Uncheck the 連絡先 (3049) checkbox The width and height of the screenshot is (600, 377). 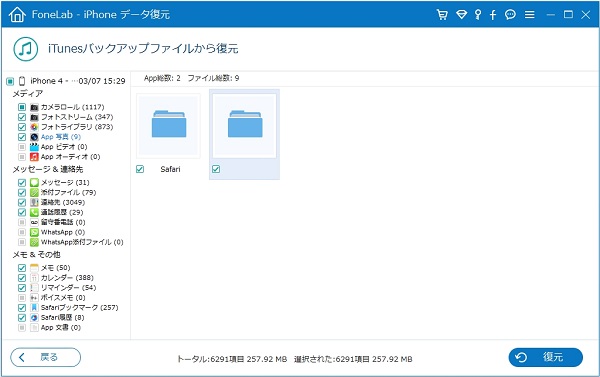22,202
